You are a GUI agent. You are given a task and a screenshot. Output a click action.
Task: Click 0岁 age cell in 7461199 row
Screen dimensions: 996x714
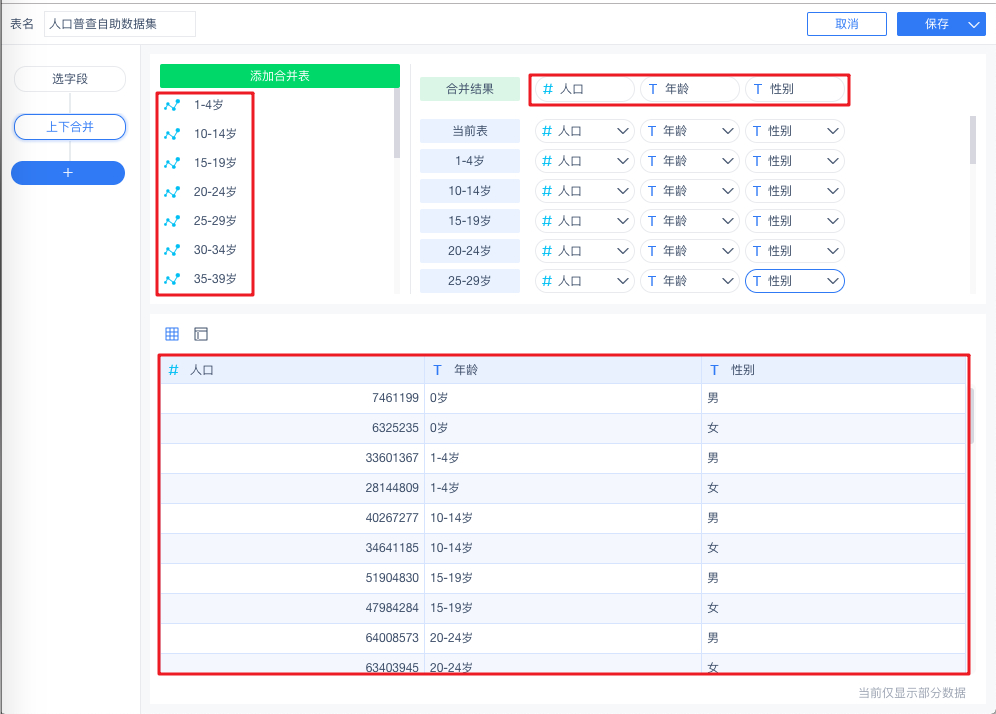click(439, 398)
